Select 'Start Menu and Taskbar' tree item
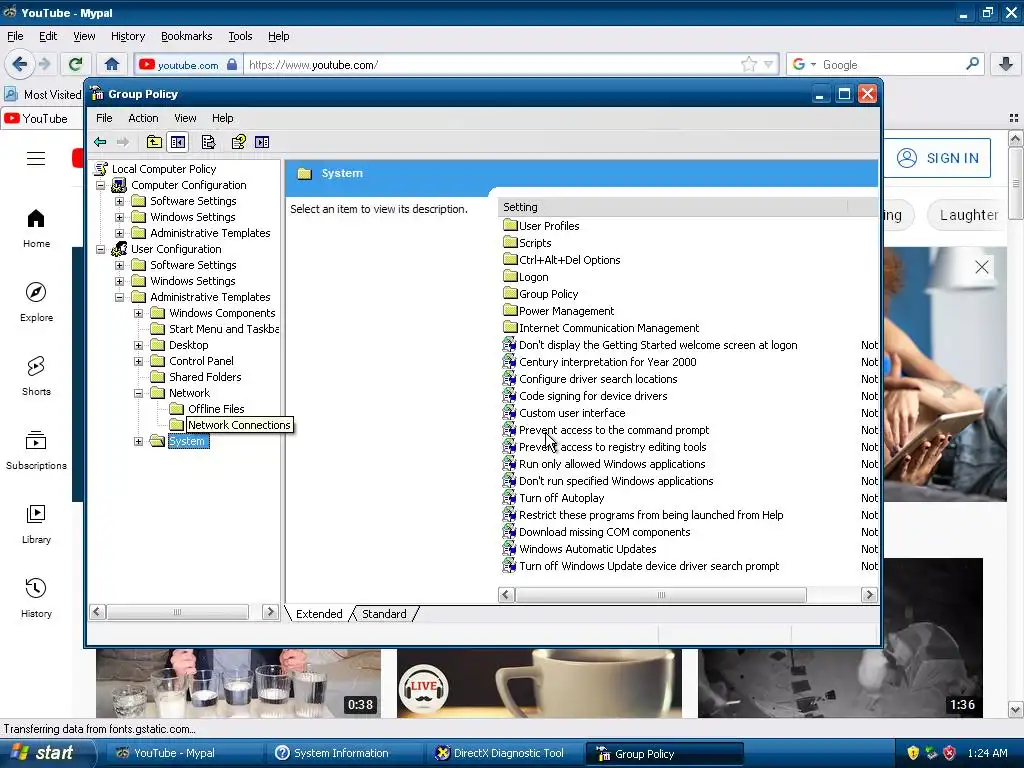The image size is (1024, 768). point(223,329)
